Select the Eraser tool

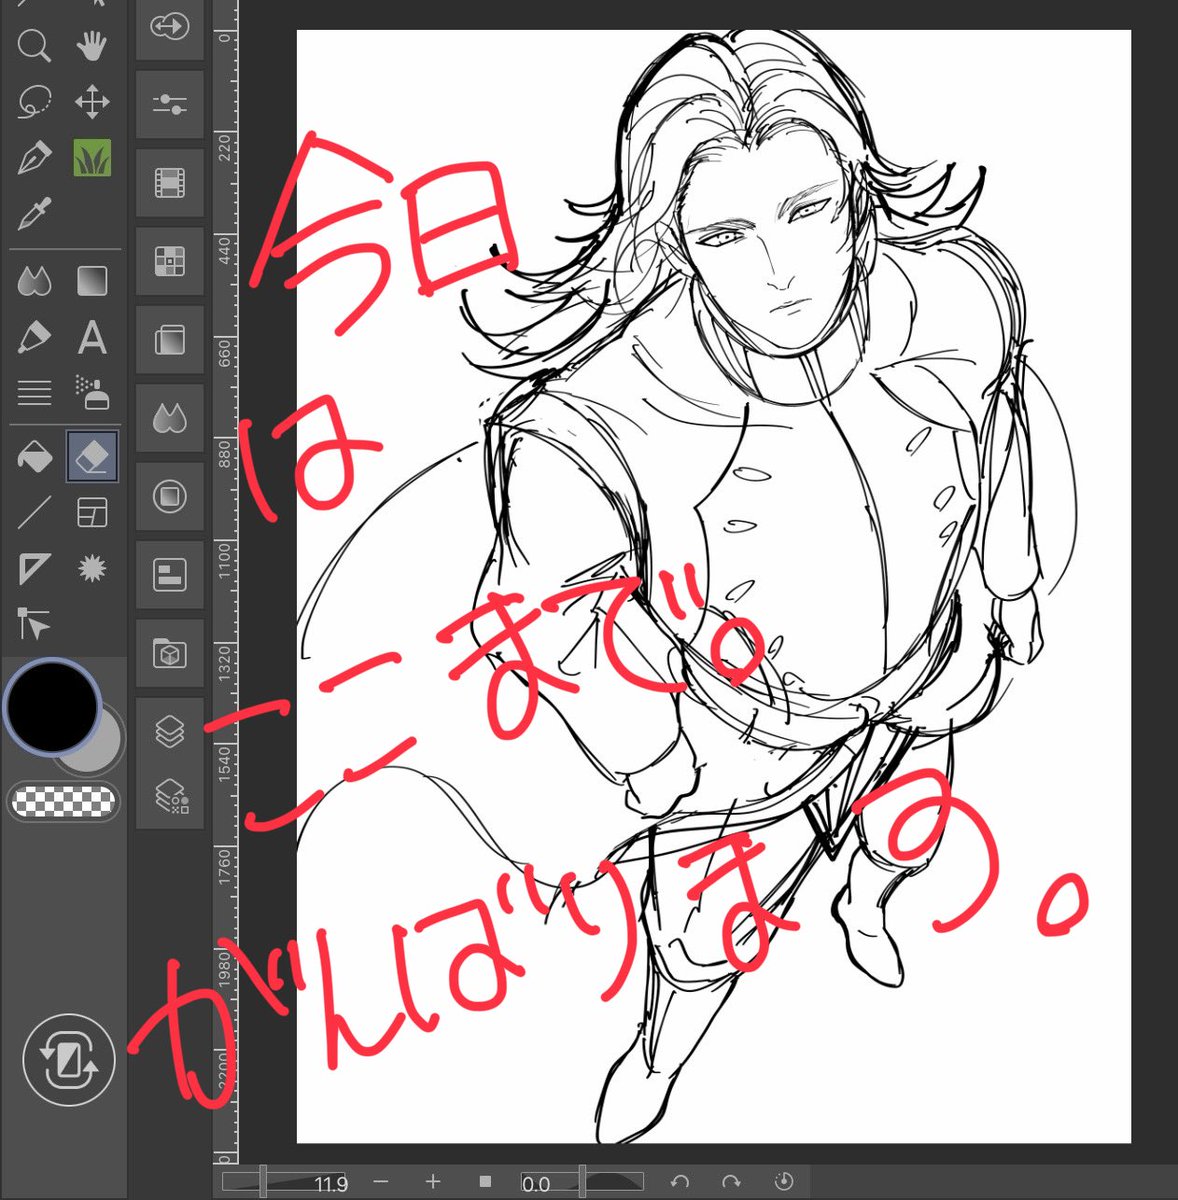(x=92, y=457)
